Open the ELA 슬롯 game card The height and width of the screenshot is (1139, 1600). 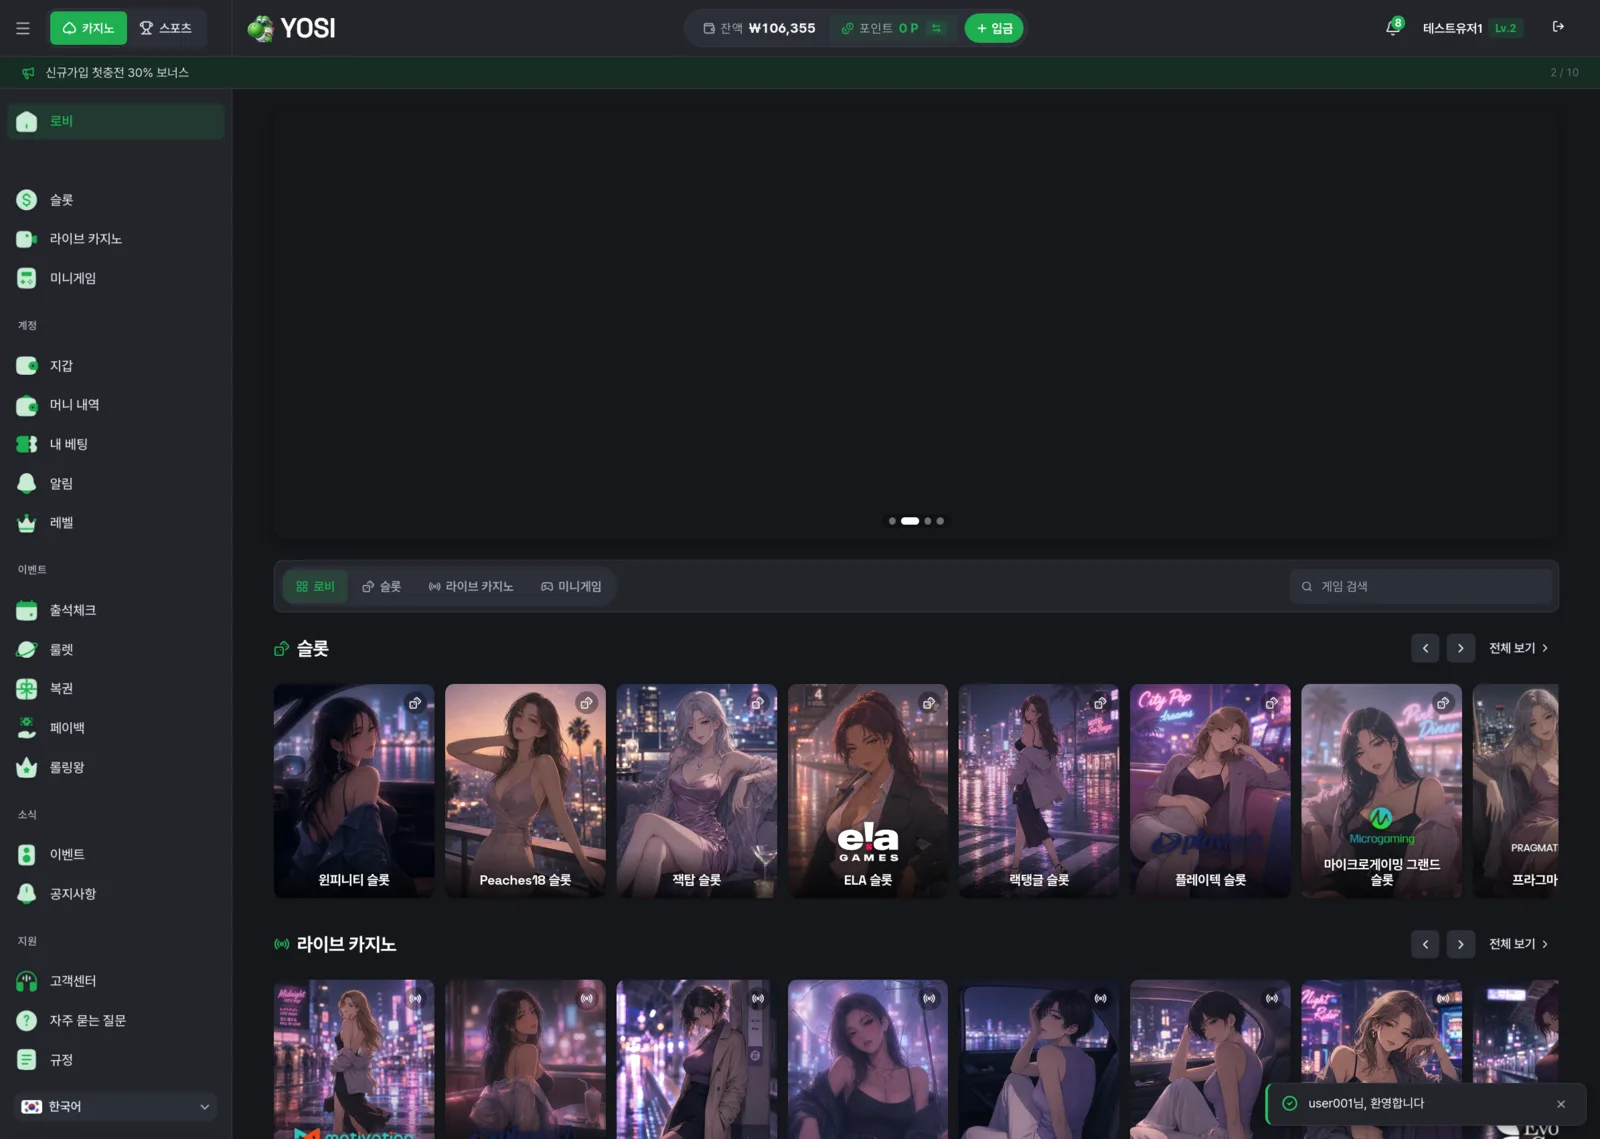click(x=867, y=791)
